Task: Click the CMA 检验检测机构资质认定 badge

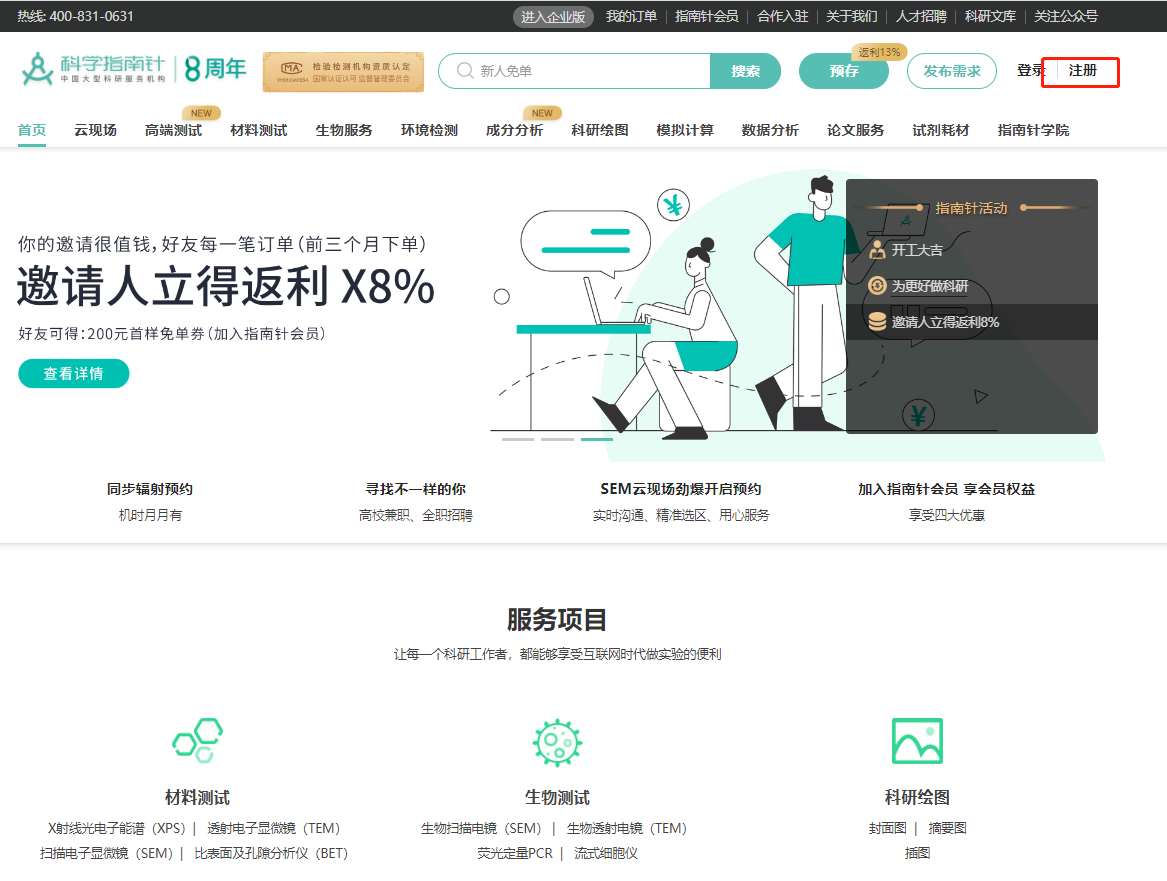Action: [342, 71]
